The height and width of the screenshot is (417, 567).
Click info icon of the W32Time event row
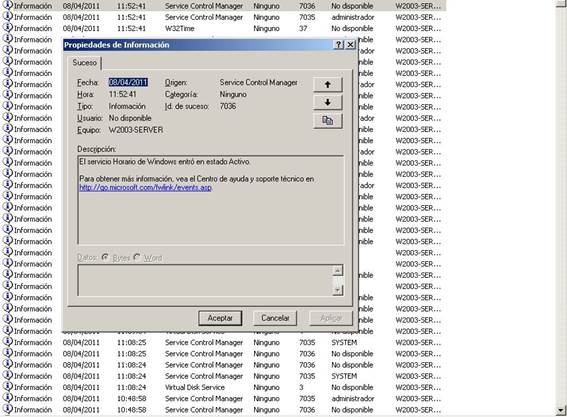(8, 28)
